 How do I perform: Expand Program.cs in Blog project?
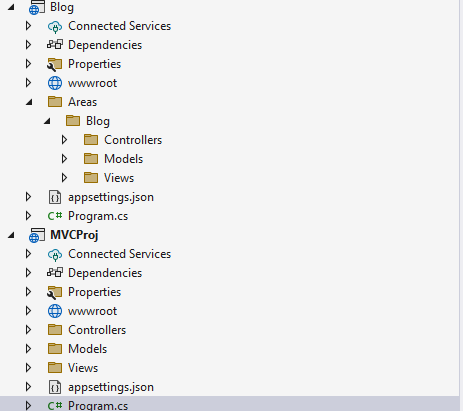[29, 216]
